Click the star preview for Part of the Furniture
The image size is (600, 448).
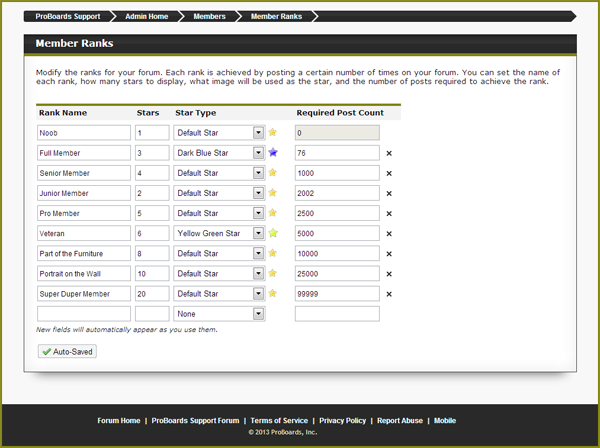[272, 253]
